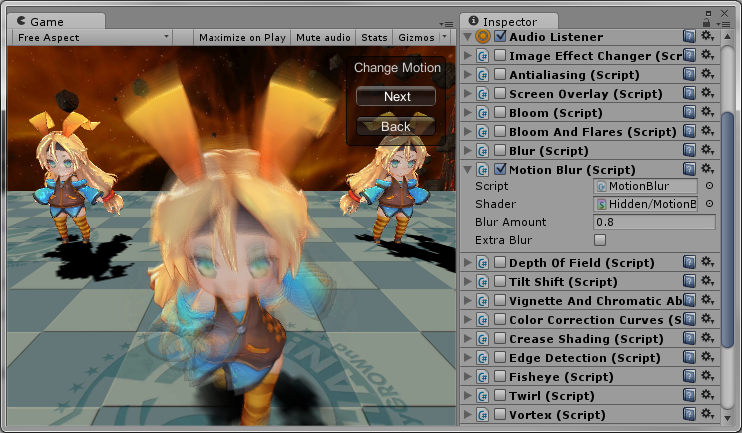
Task: Click Back motion button
Action: pyautogui.click(x=396, y=126)
